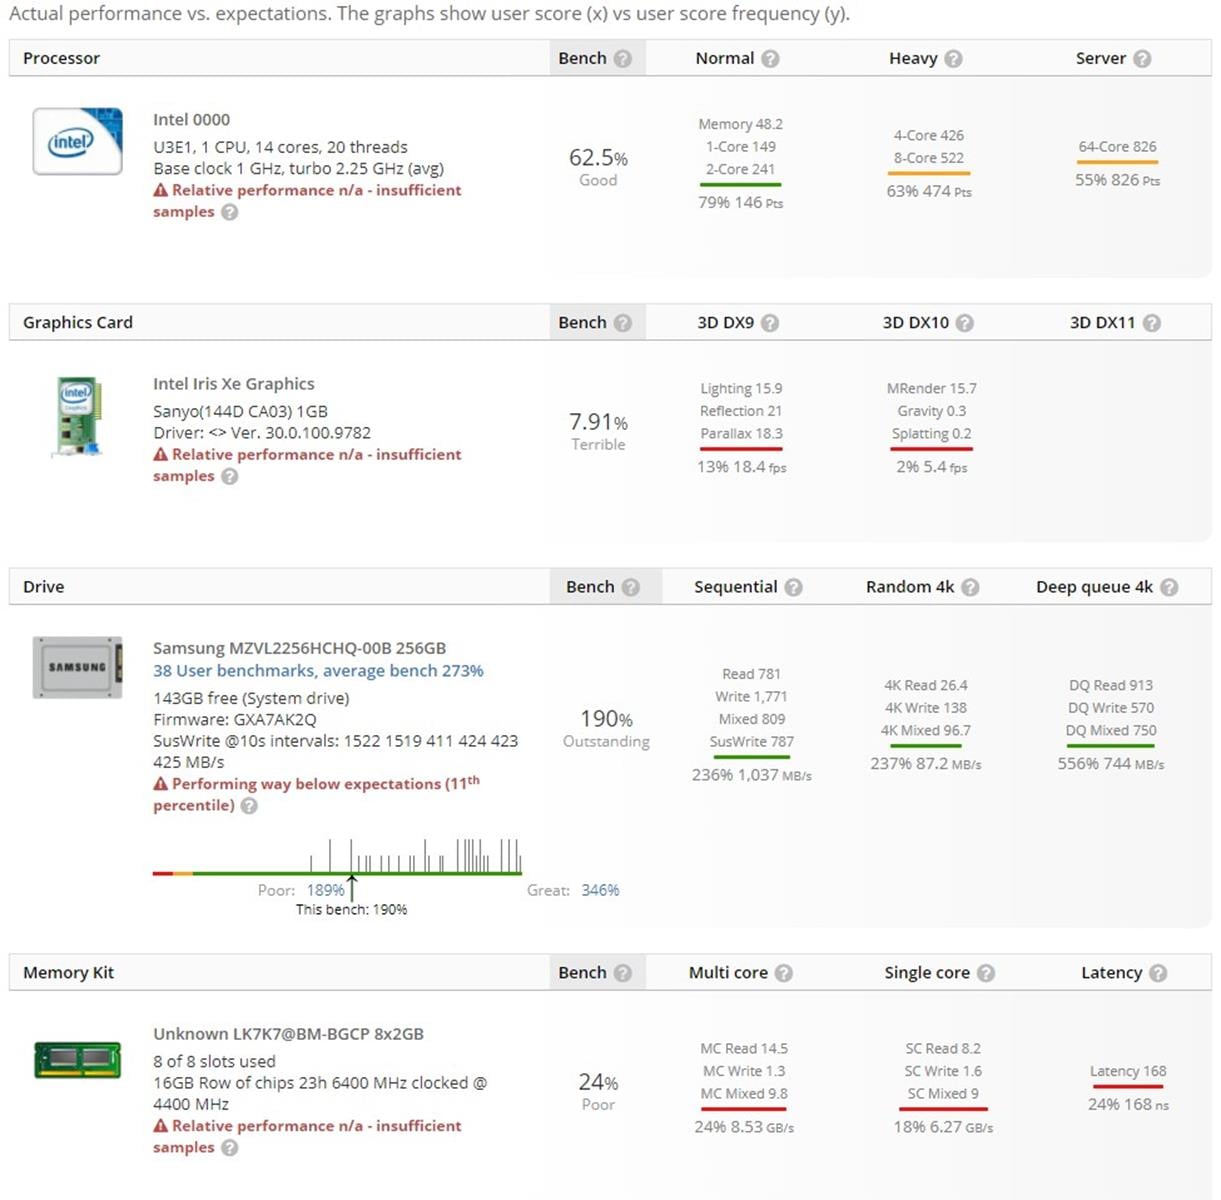Open help for Multi core column
1221x1200 pixels.
tap(784, 973)
